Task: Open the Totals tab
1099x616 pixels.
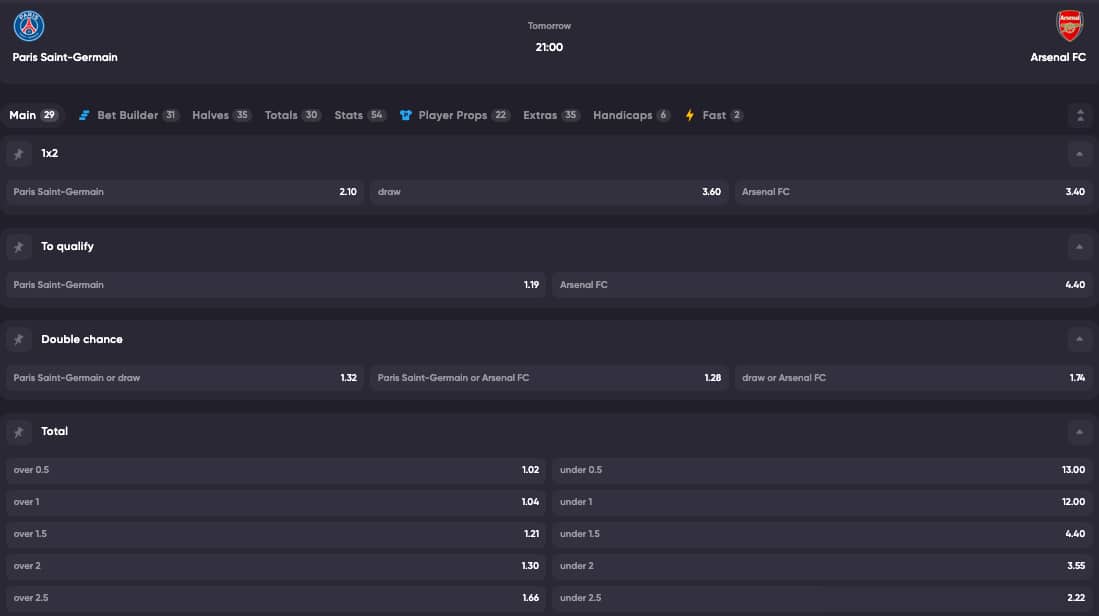Action: (292, 115)
